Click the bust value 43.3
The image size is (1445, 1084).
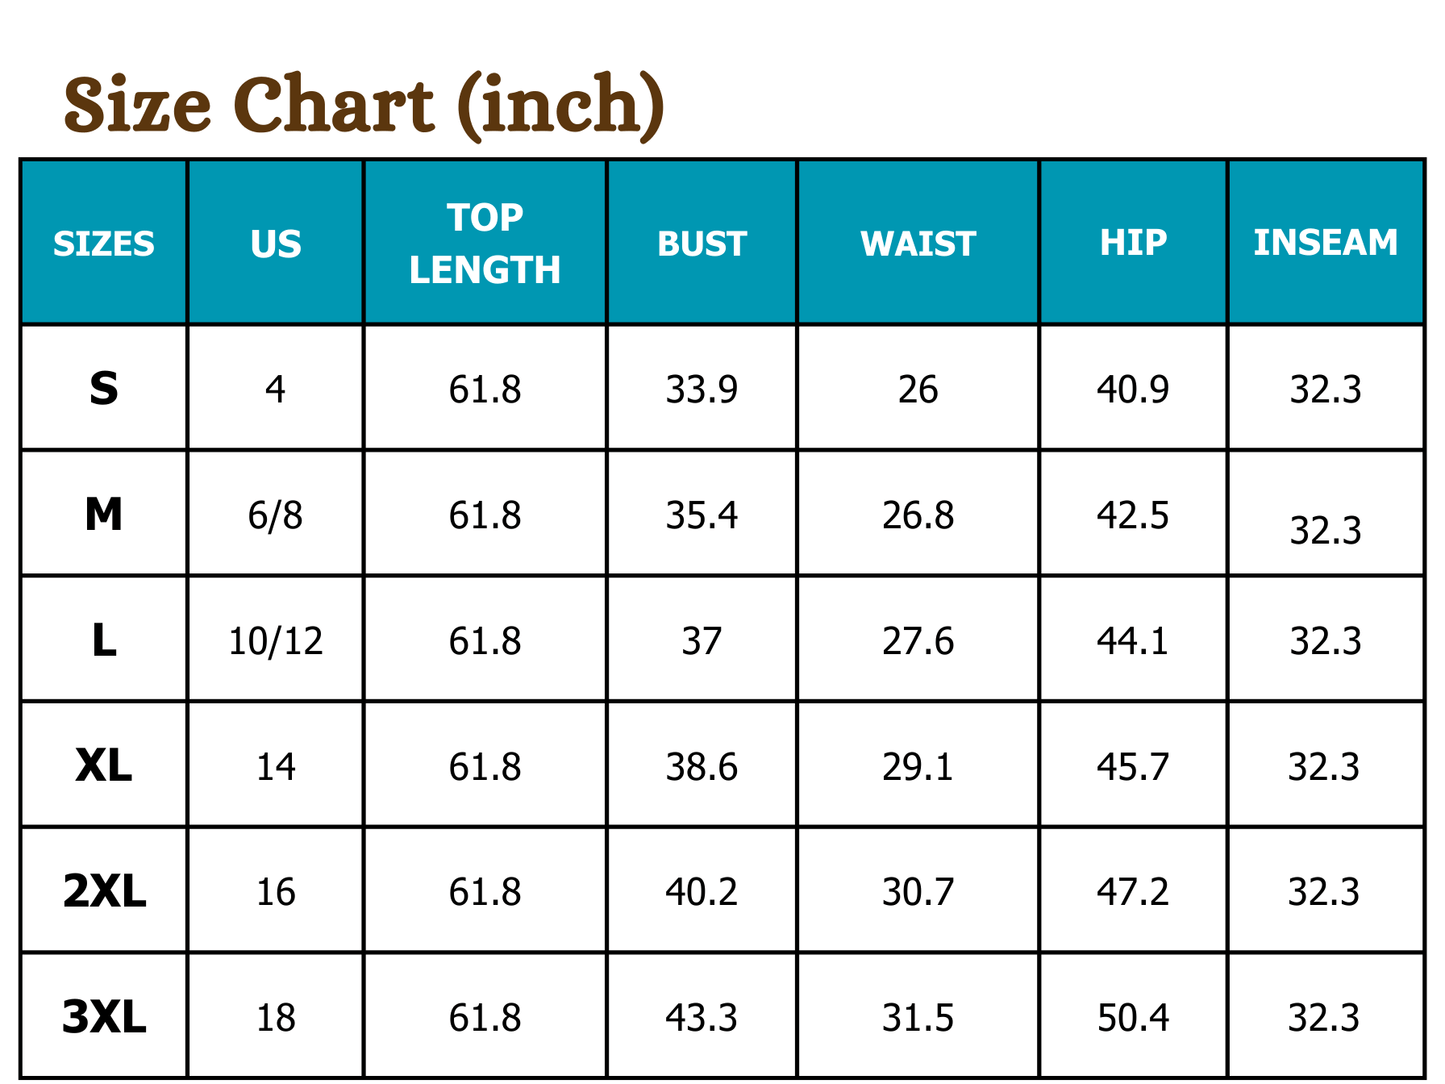coord(702,1018)
